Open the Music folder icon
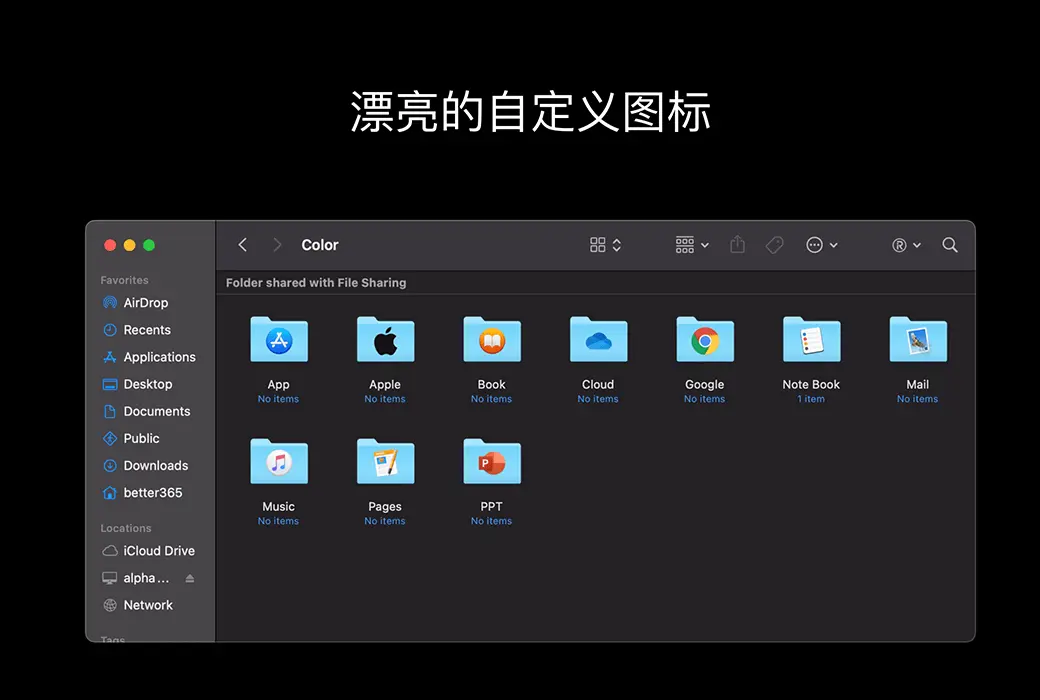The width and height of the screenshot is (1040, 700). click(279, 461)
